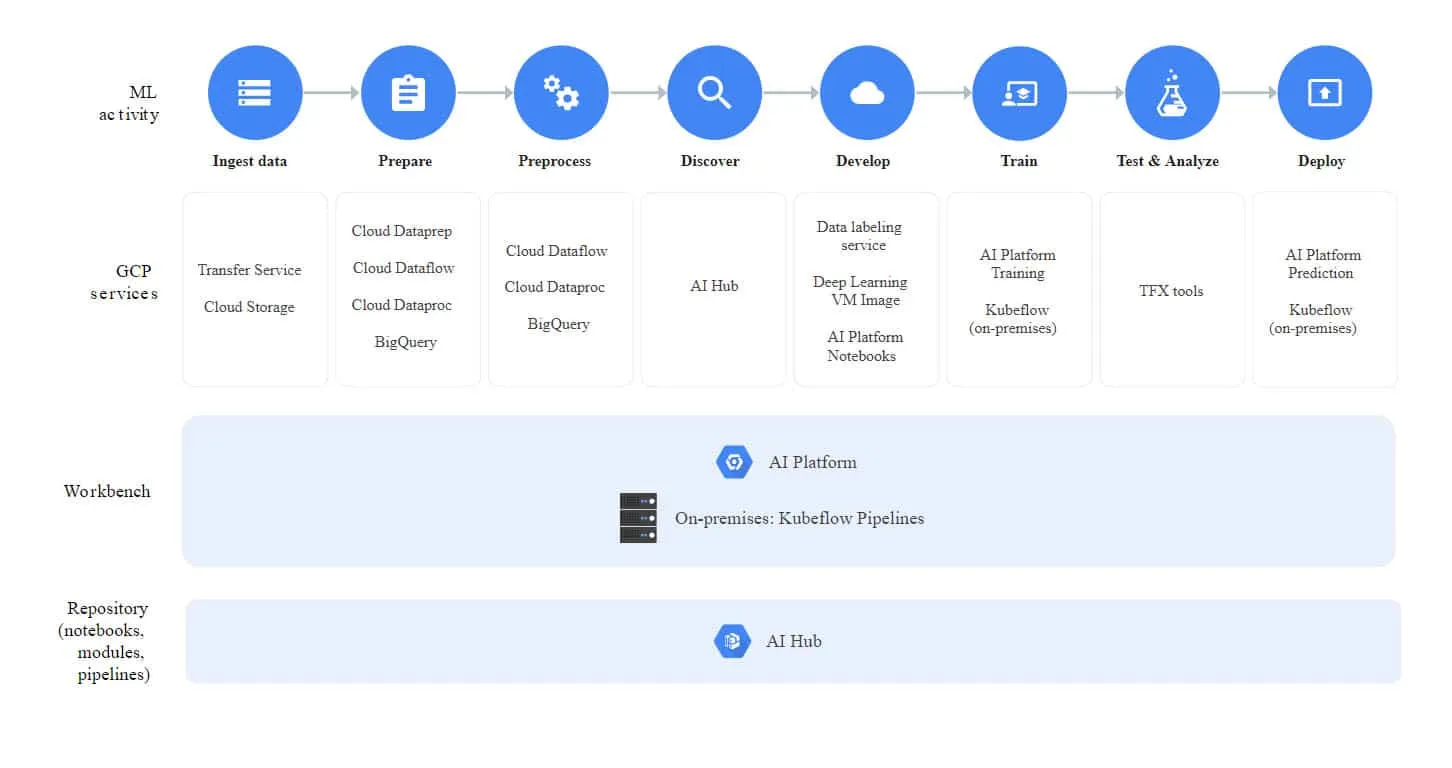Click the Prepare clipboard icon

(x=408, y=91)
